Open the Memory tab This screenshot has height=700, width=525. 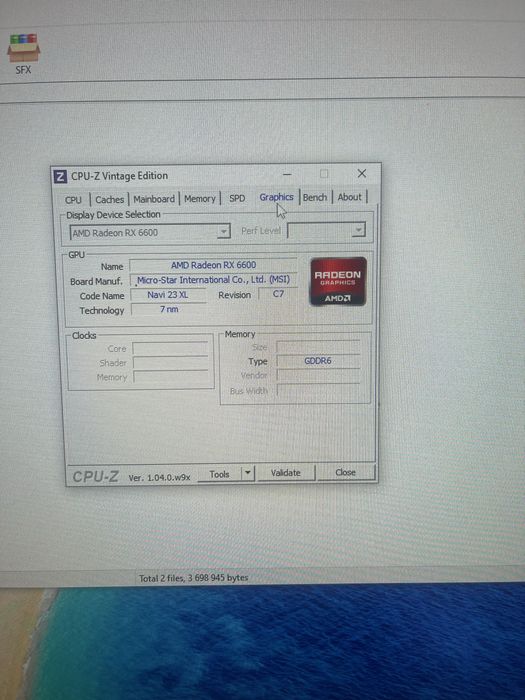coord(200,199)
